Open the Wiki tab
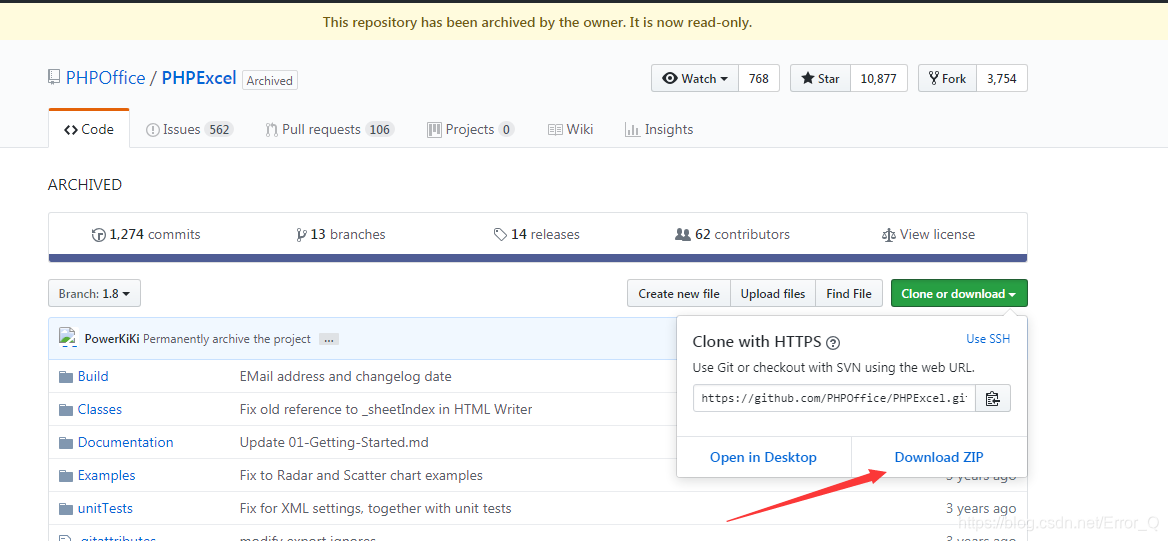The image size is (1168, 541). pyautogui.click(x=571, y=129)
